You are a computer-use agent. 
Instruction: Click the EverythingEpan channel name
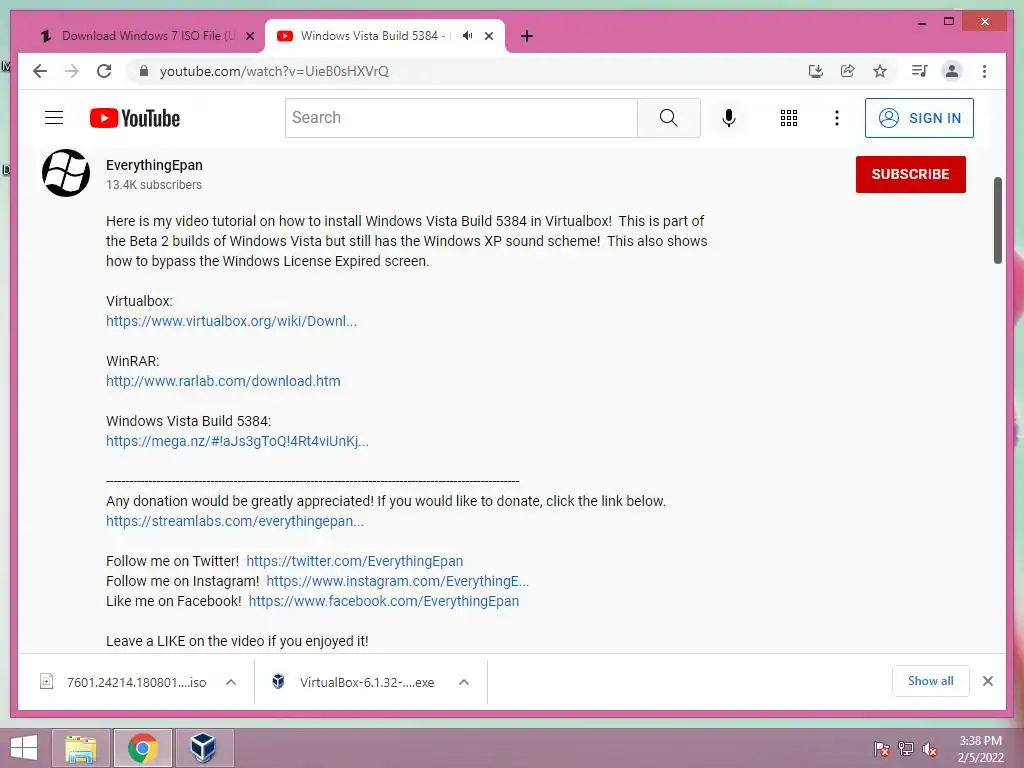154,165
